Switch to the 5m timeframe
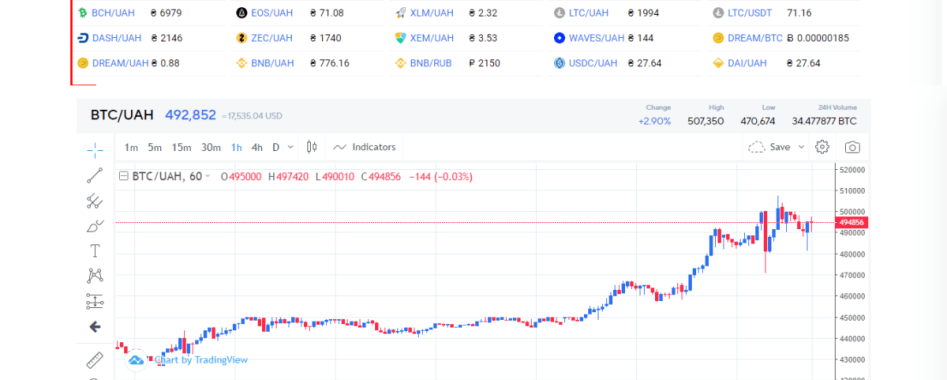 [x=155, y=147]
